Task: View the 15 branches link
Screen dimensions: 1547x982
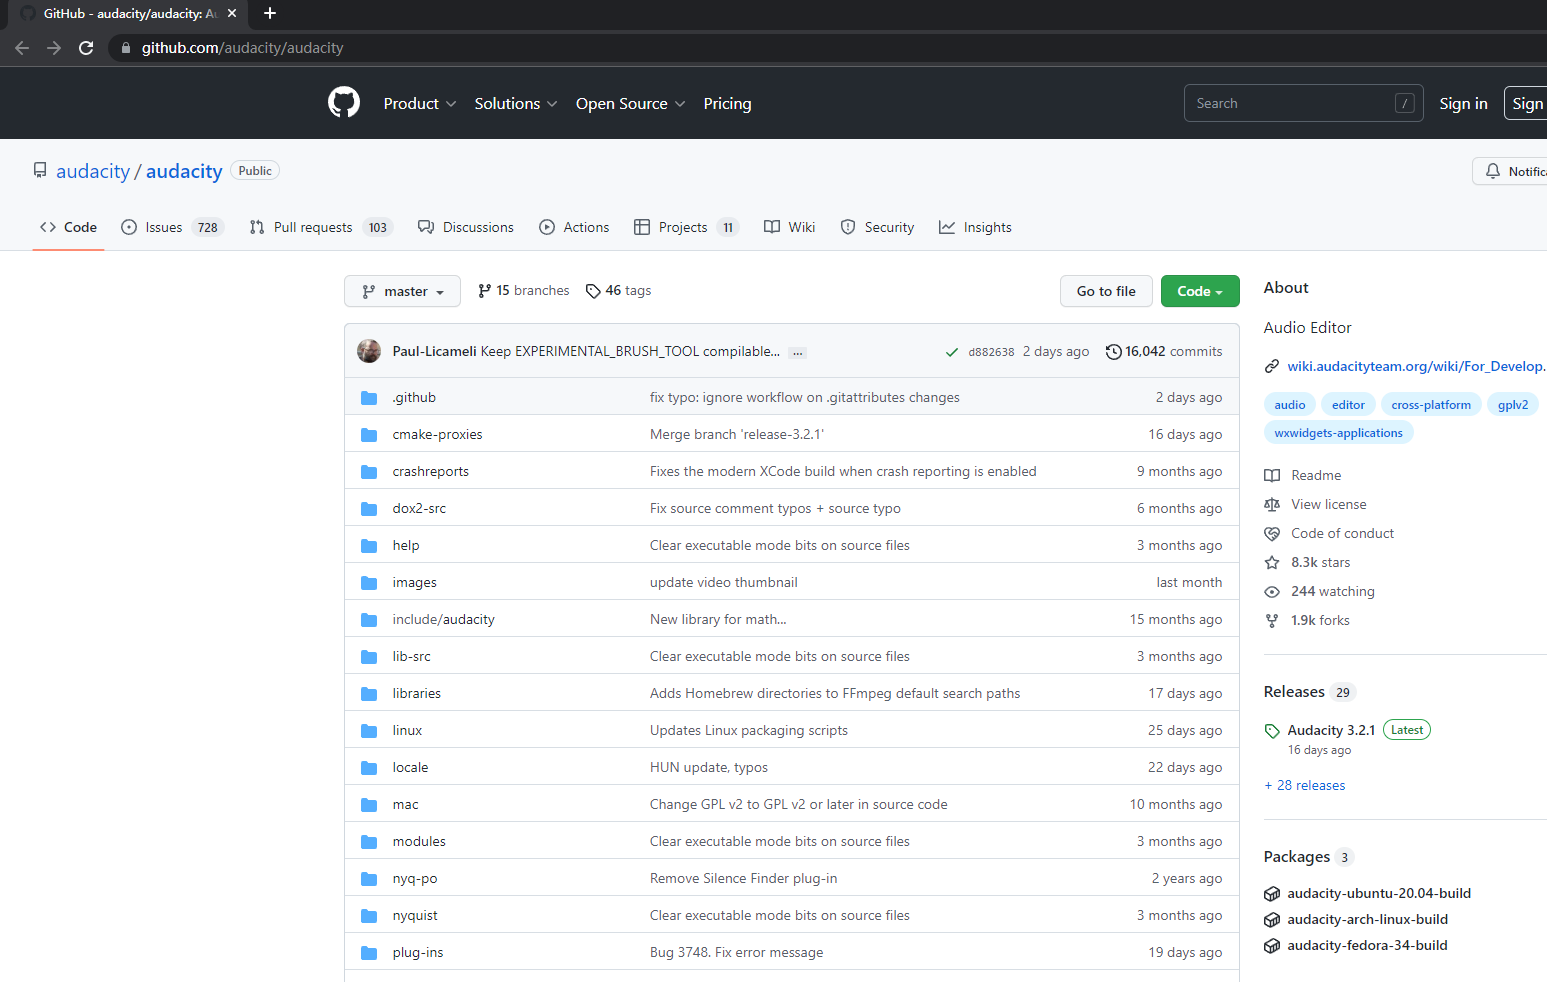Action: coord(524,291)
